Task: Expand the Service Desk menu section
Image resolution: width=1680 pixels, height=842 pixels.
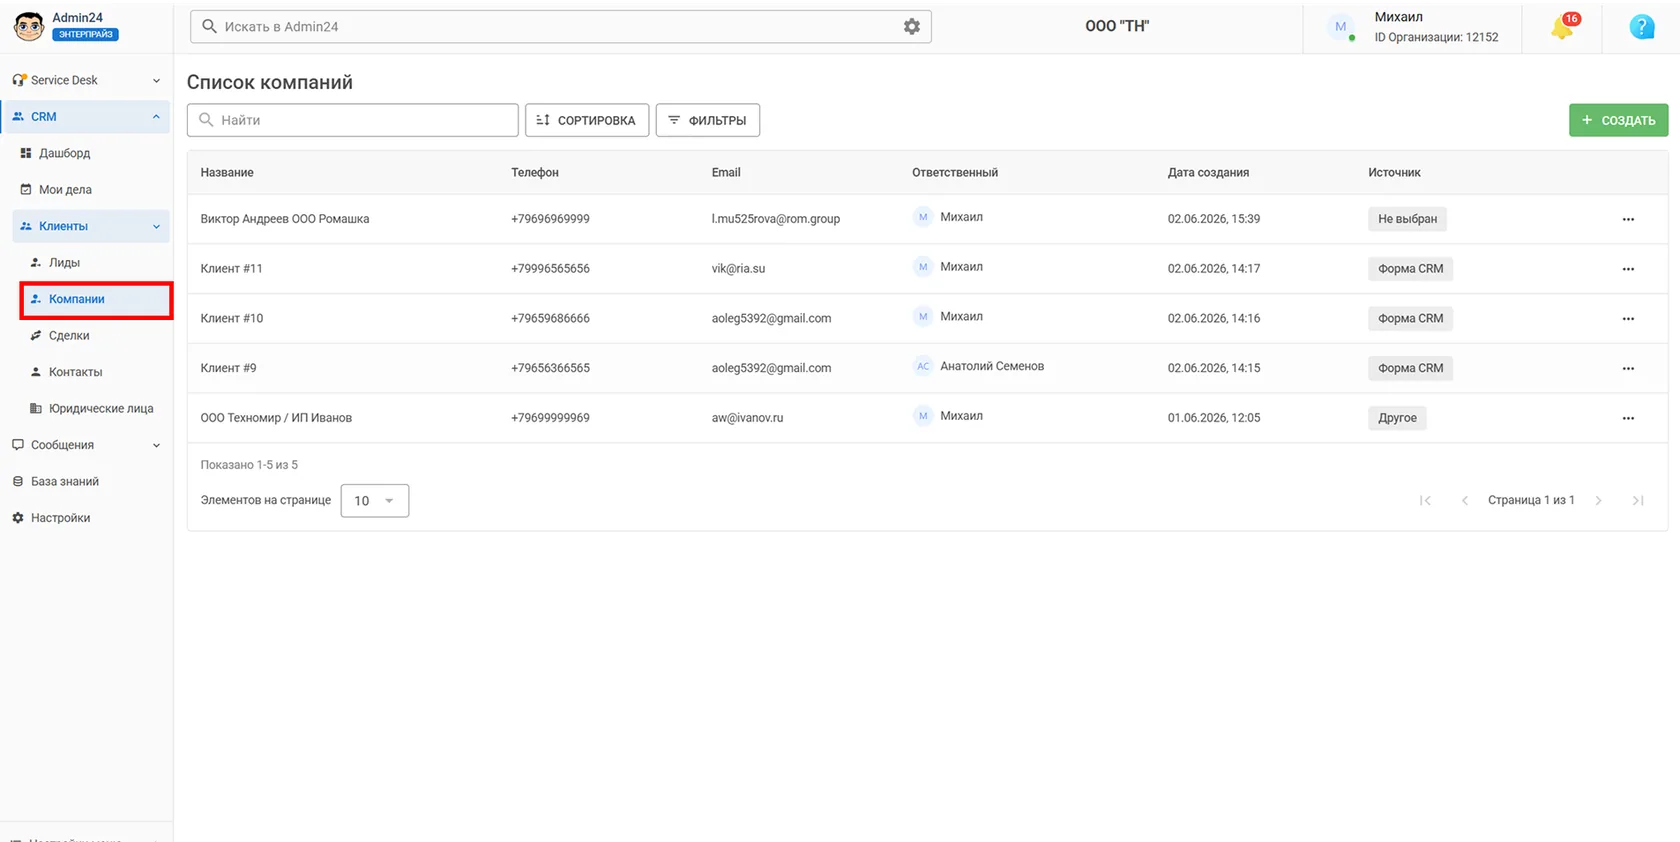Action: pos(86,80)
